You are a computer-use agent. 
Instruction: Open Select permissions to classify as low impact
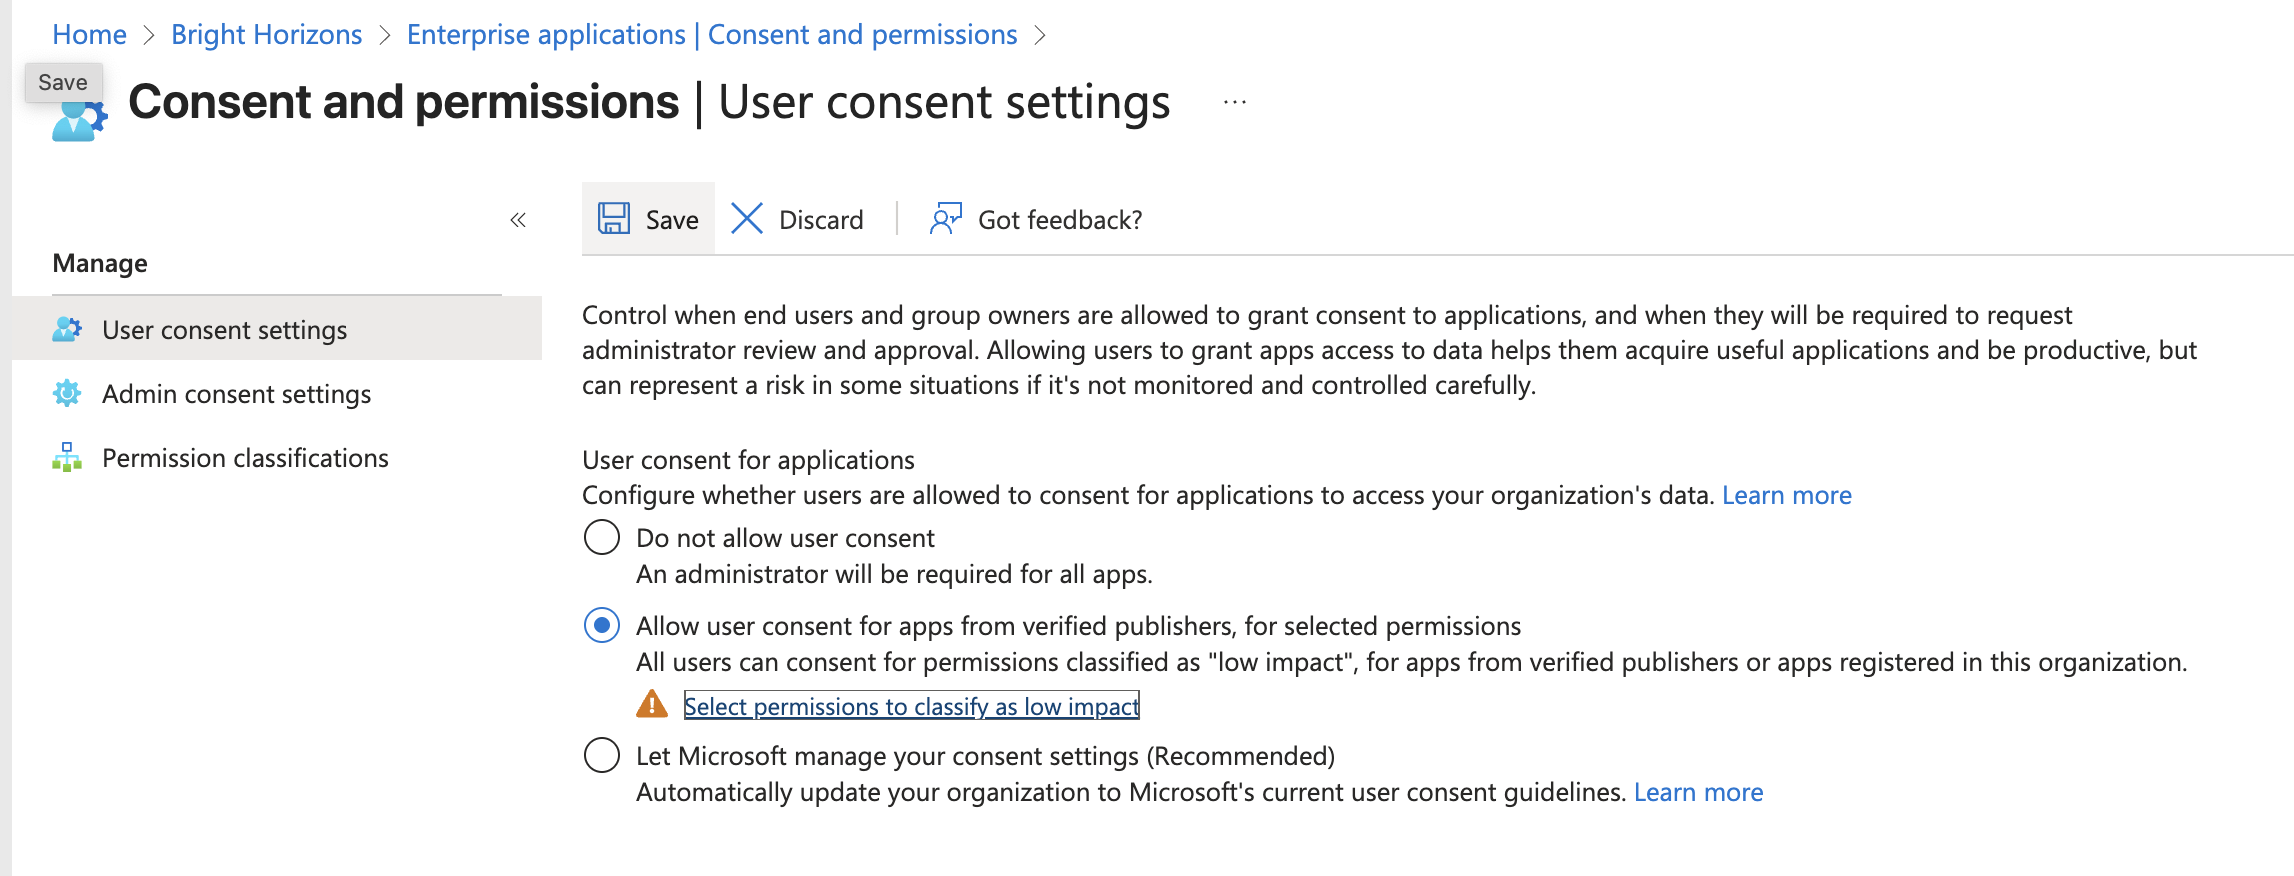(910, 706)
